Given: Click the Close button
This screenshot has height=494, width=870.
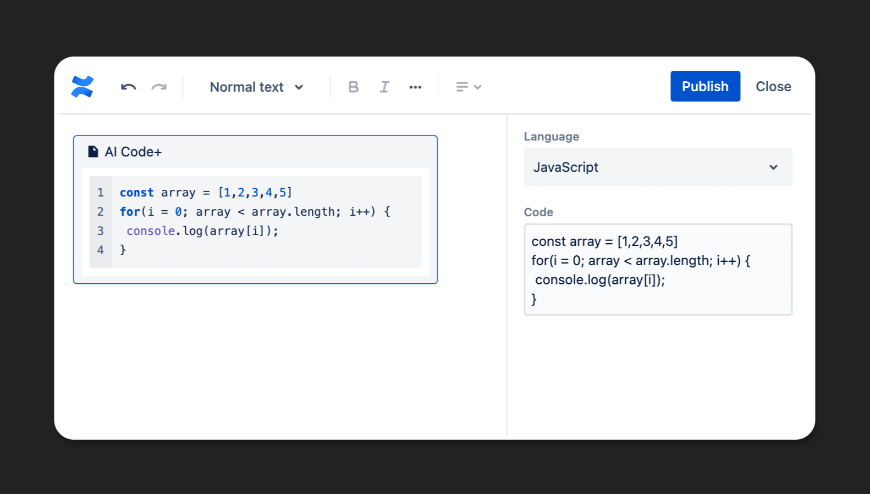Looking at the screenshot, I should 773,86.
